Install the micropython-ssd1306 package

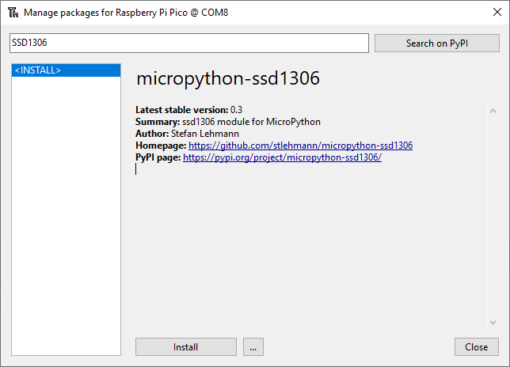point(186,347)
